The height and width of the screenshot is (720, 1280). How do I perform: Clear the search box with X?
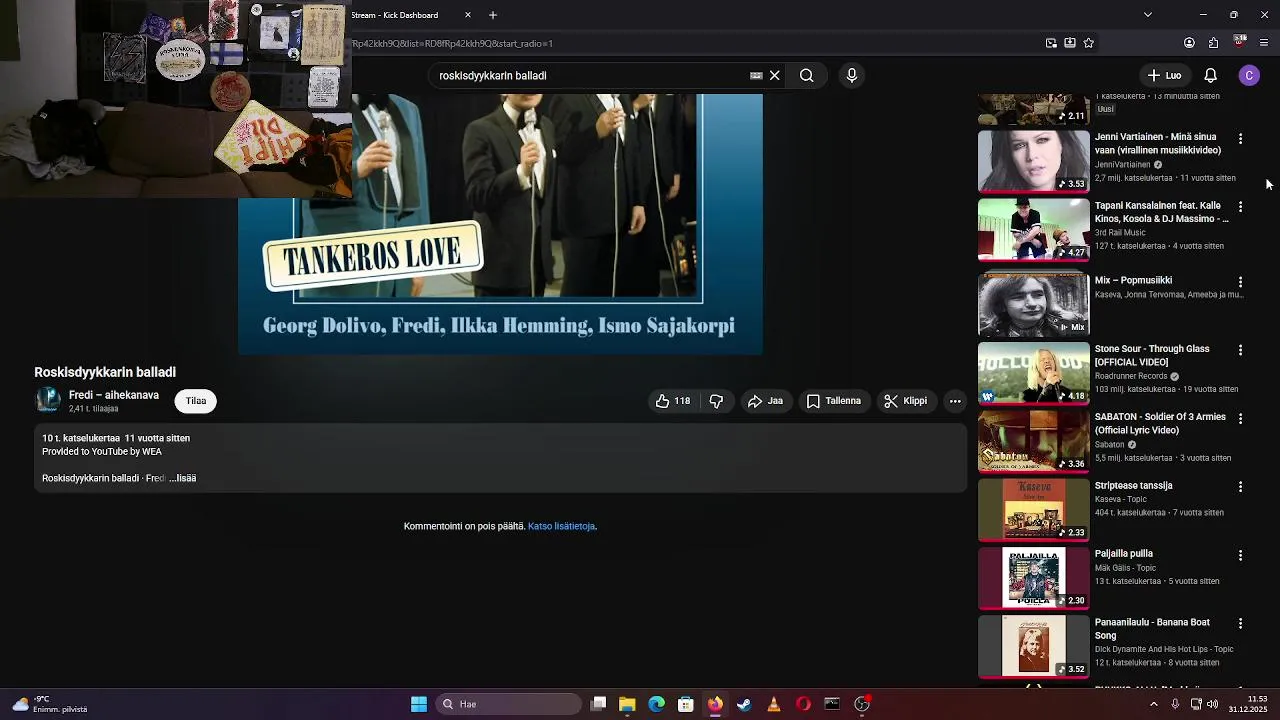pyautogui.click(x=774, y=75)
